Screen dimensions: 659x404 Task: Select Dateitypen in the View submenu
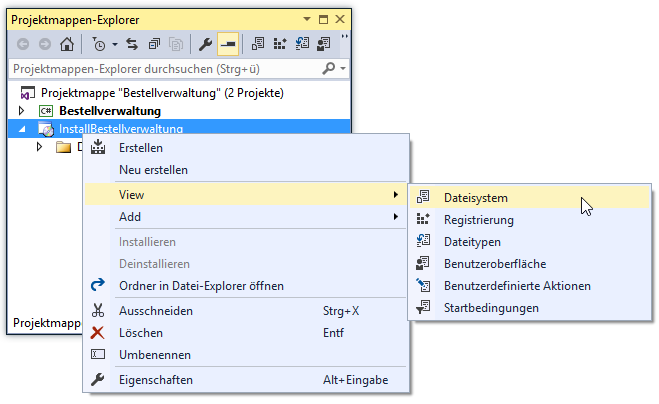[x=530, y=242]
